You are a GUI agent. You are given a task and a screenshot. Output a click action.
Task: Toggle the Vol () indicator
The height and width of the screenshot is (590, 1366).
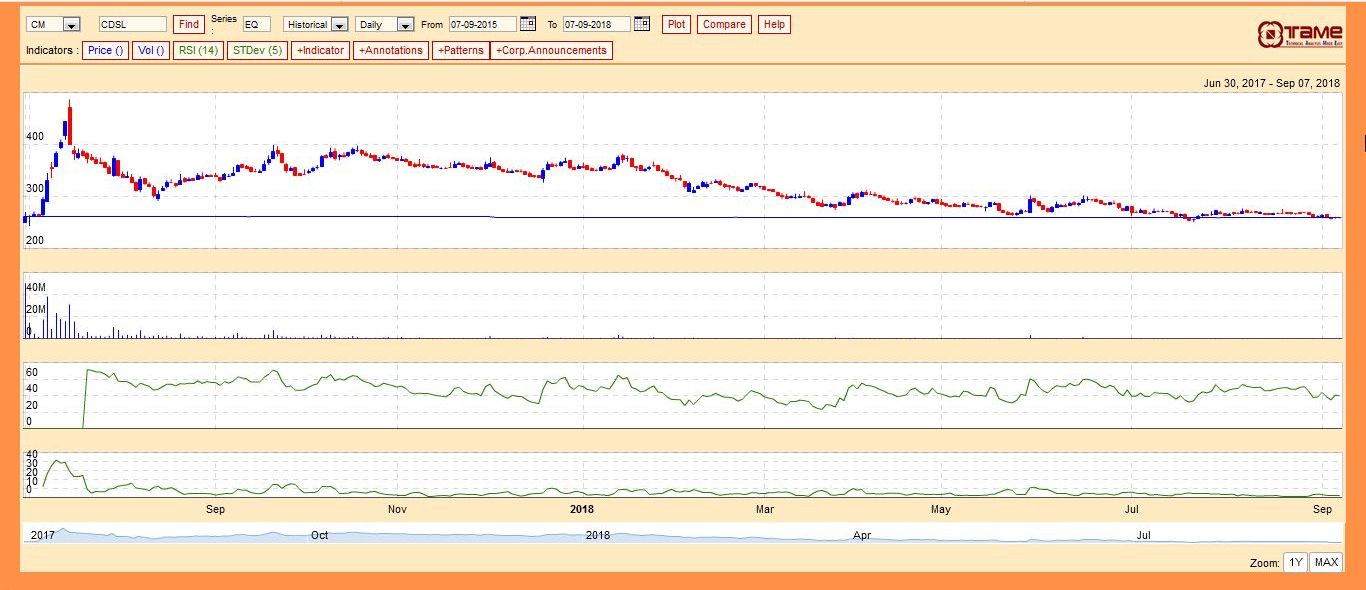[x=151, y=50]
